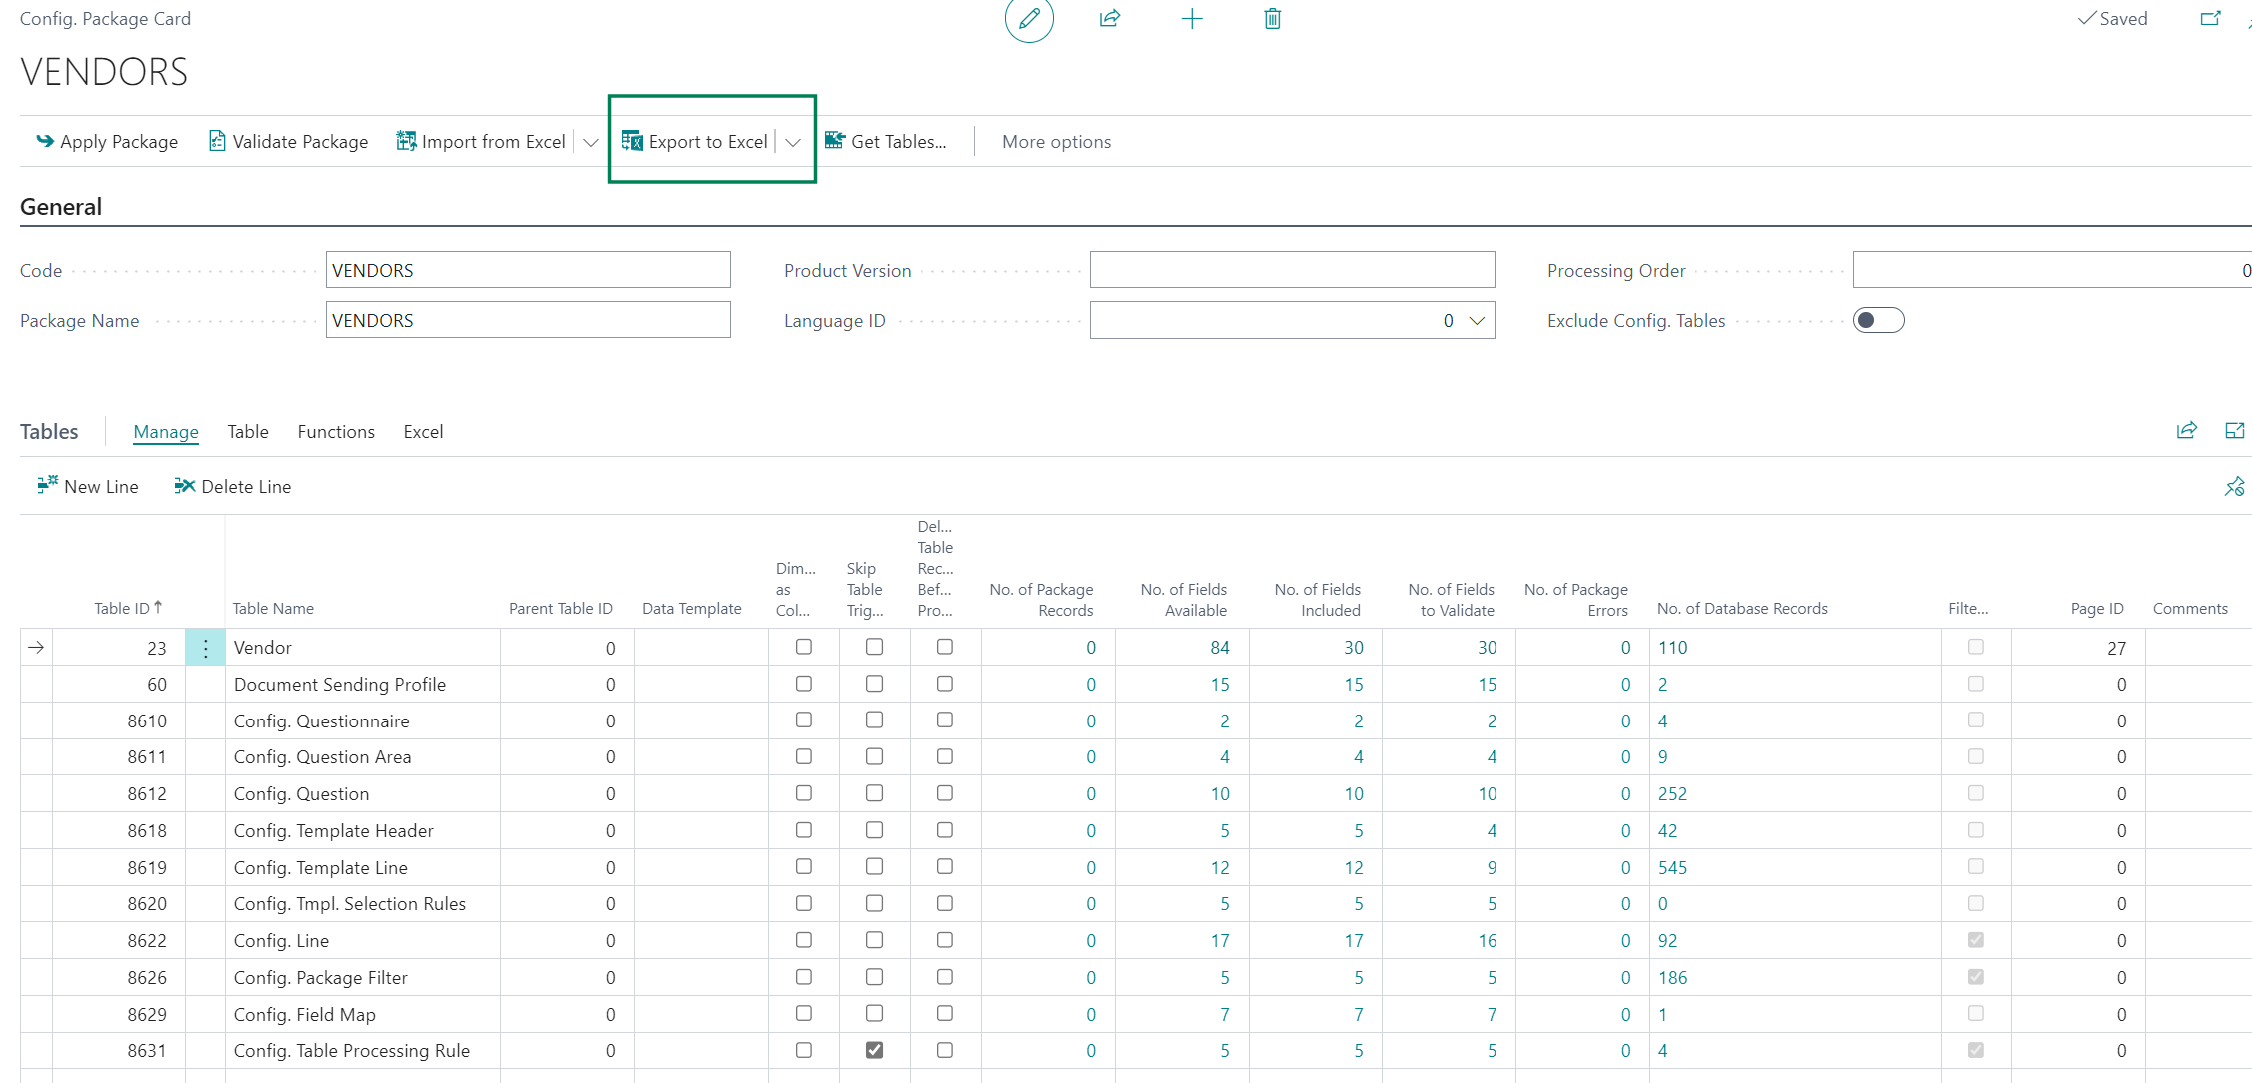Click Table ID 8629 cell
The height and width of the screenshot is (1083, 2252).
click(119, 1014)
